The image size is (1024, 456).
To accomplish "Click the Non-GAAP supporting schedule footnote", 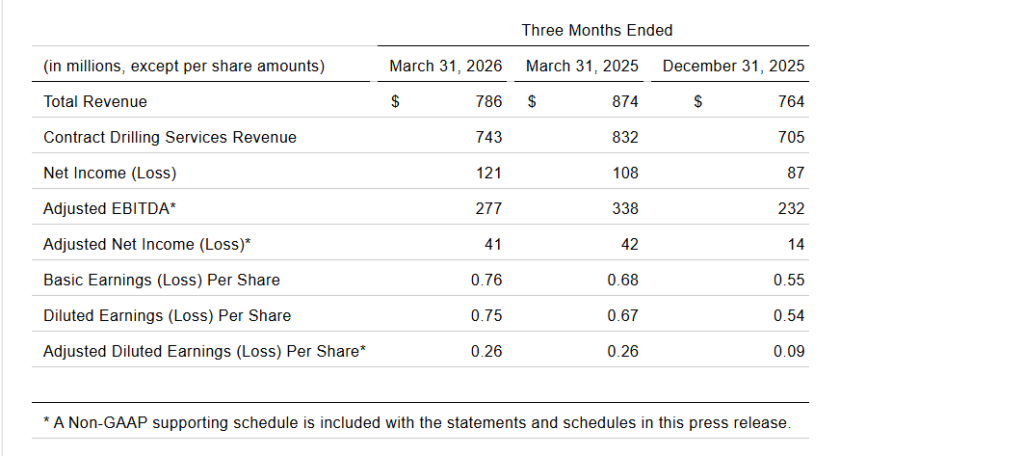I will pyautogui.click(x=417, y=423).
